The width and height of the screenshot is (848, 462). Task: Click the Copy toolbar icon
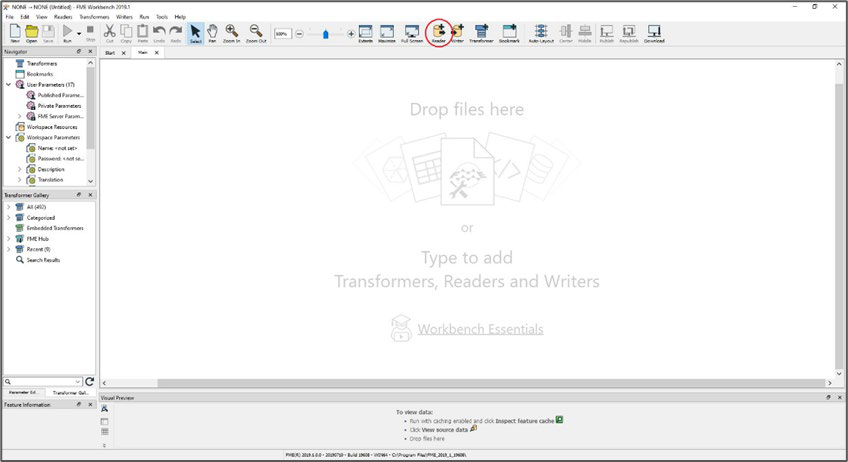coord(126,34)
